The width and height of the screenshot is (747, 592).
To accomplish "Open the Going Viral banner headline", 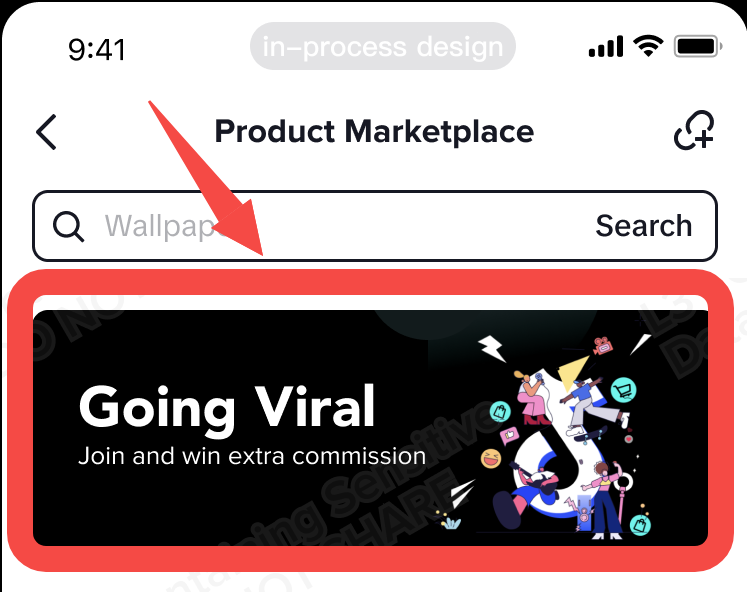I will click(x=227, y=408).
